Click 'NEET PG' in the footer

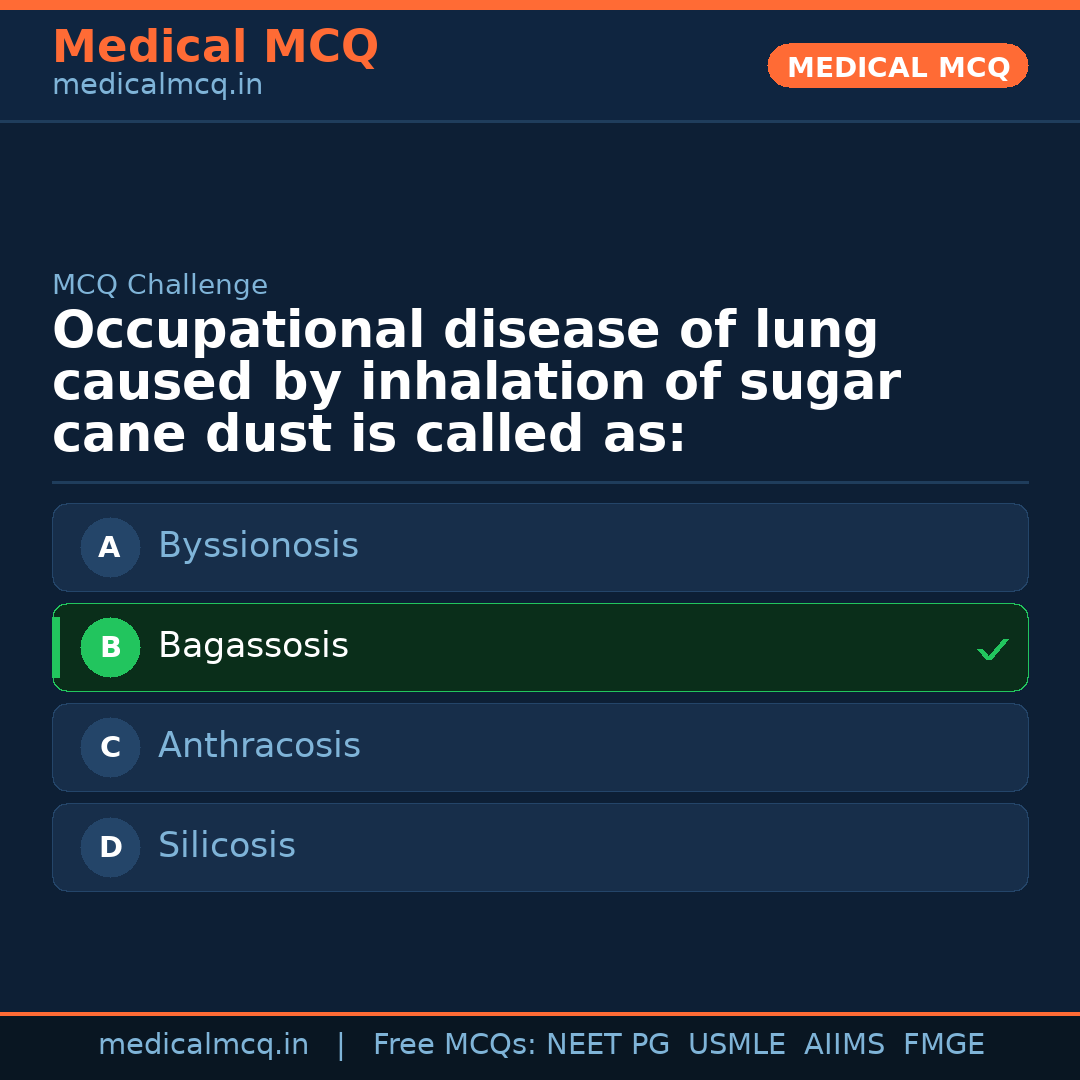[x=608, y=1045]
